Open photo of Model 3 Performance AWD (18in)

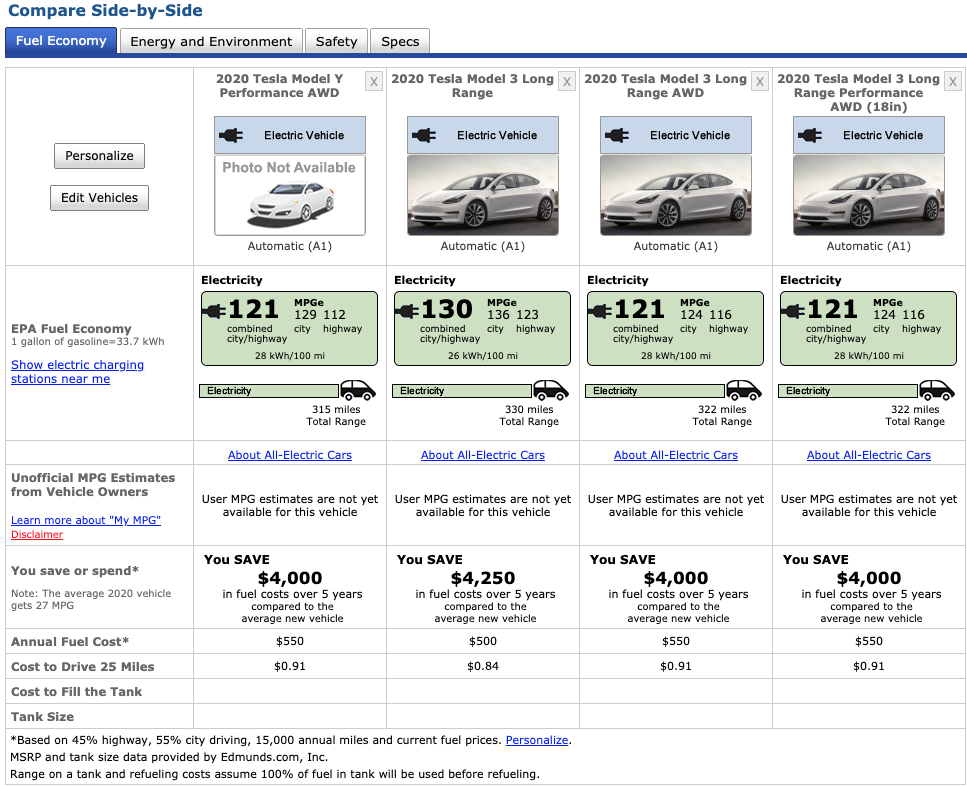869,195
